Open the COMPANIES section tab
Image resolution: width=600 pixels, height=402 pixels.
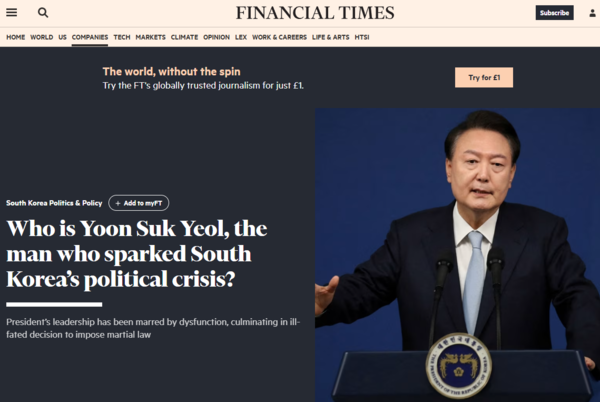point(90,37)
